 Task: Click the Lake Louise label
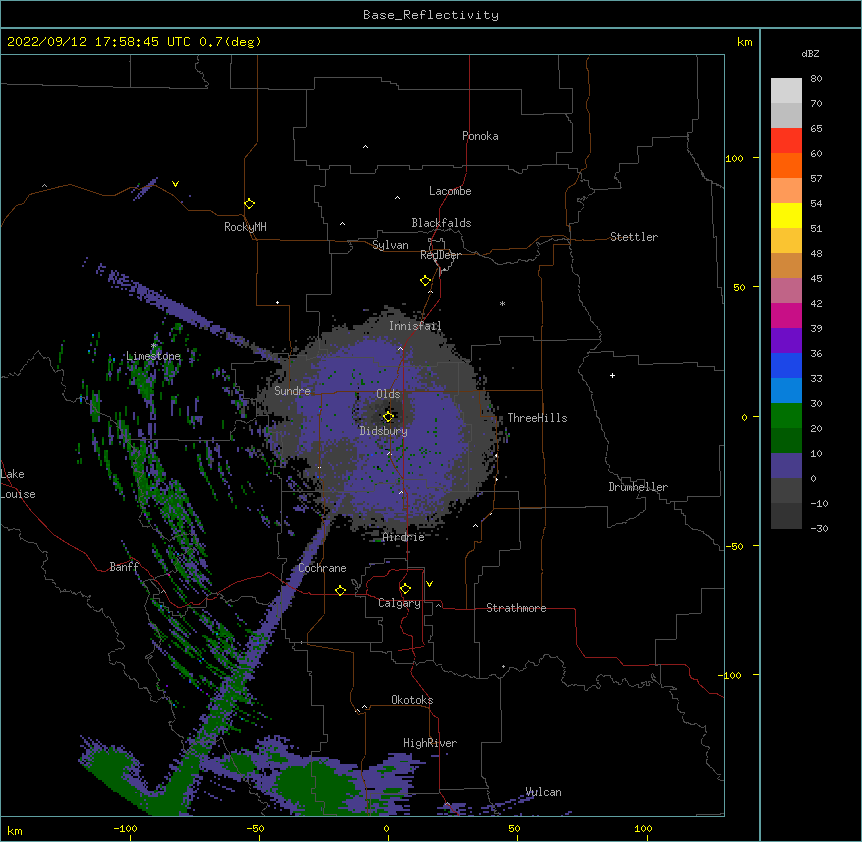(17, 484)
